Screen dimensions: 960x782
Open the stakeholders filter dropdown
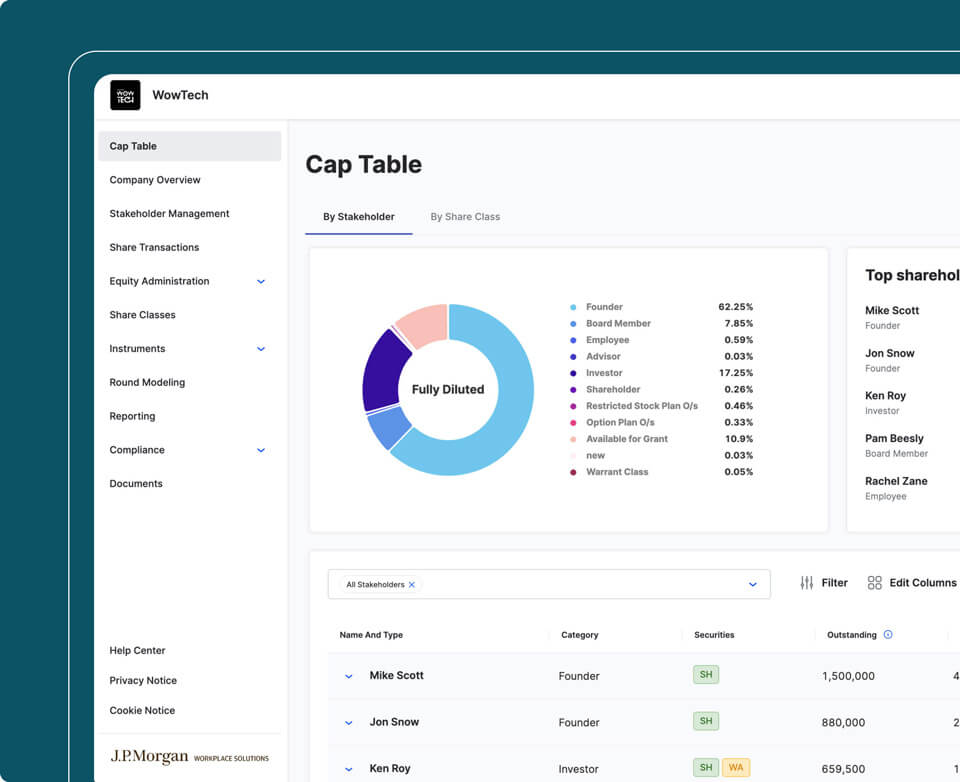[752, 584]
